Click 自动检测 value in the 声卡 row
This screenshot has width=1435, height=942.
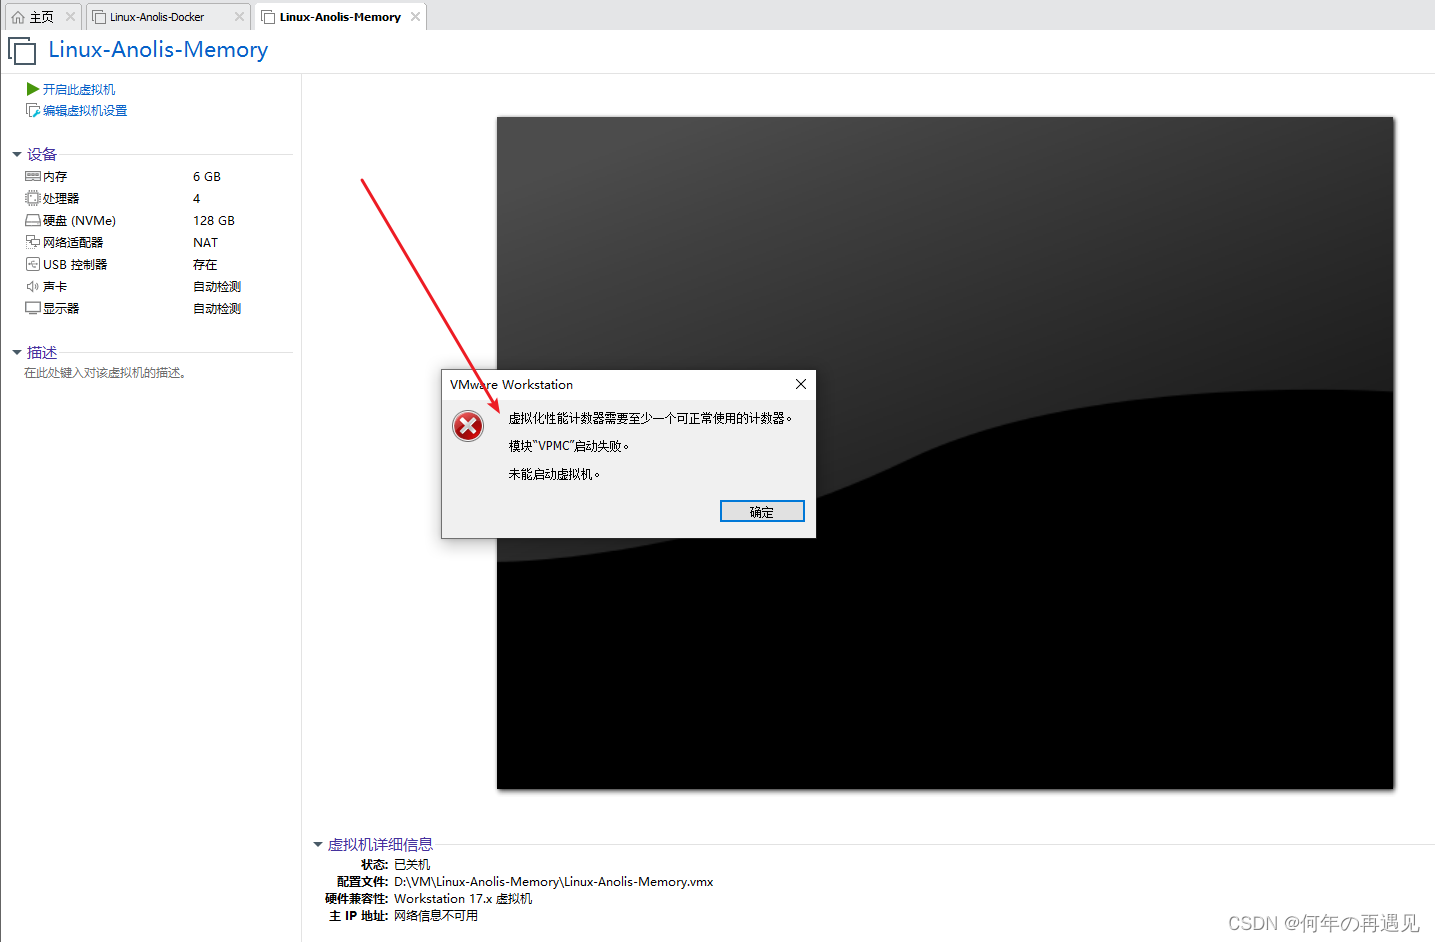click(217, 286)
